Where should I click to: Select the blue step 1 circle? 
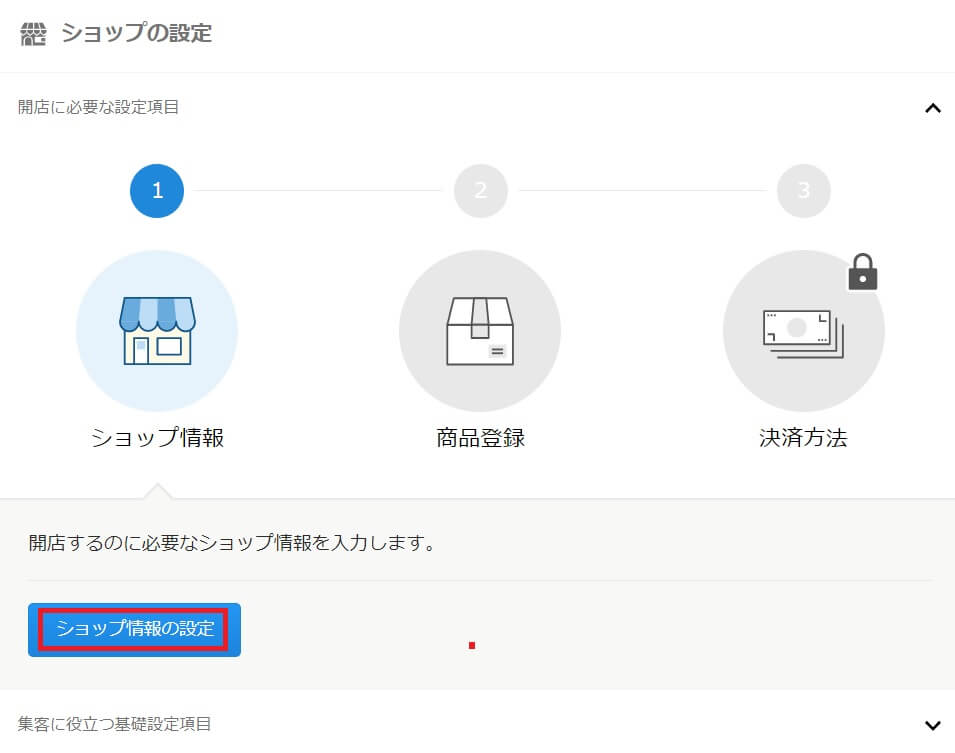pos(157,190)
